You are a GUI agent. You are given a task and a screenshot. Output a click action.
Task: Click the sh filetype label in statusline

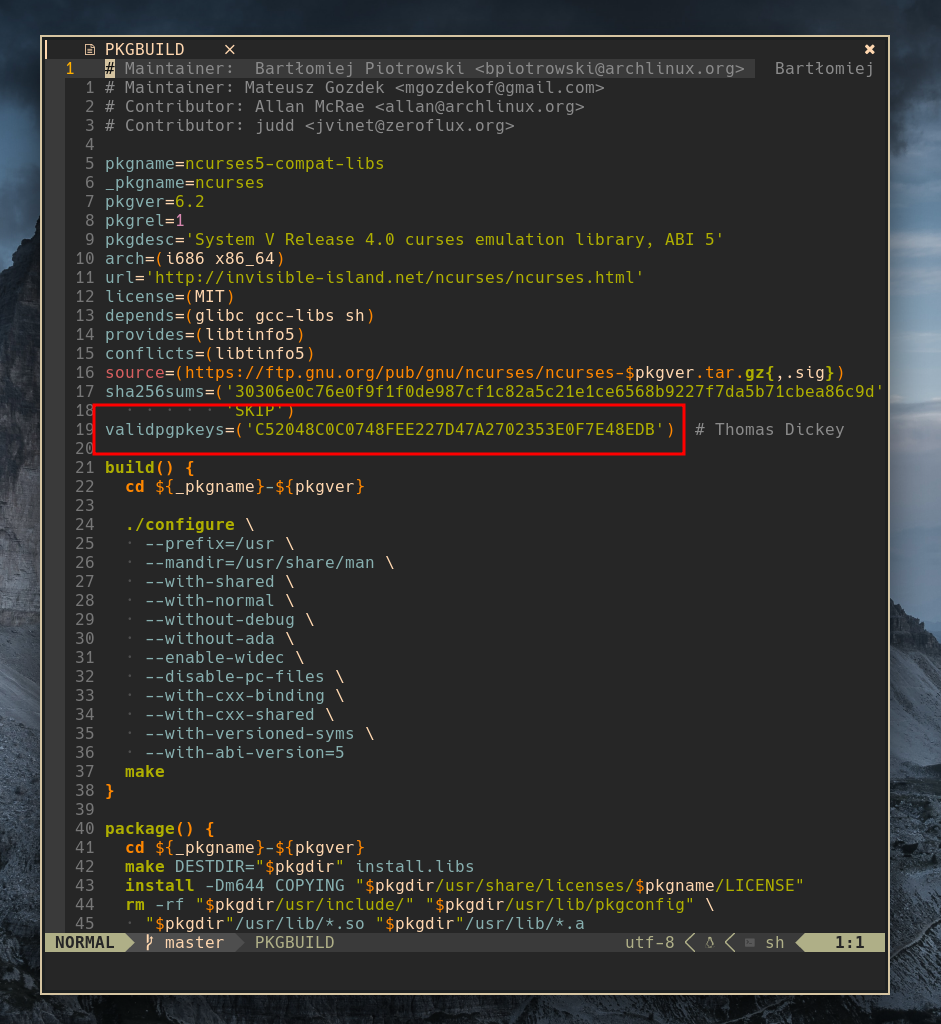(x=773, y=942)
